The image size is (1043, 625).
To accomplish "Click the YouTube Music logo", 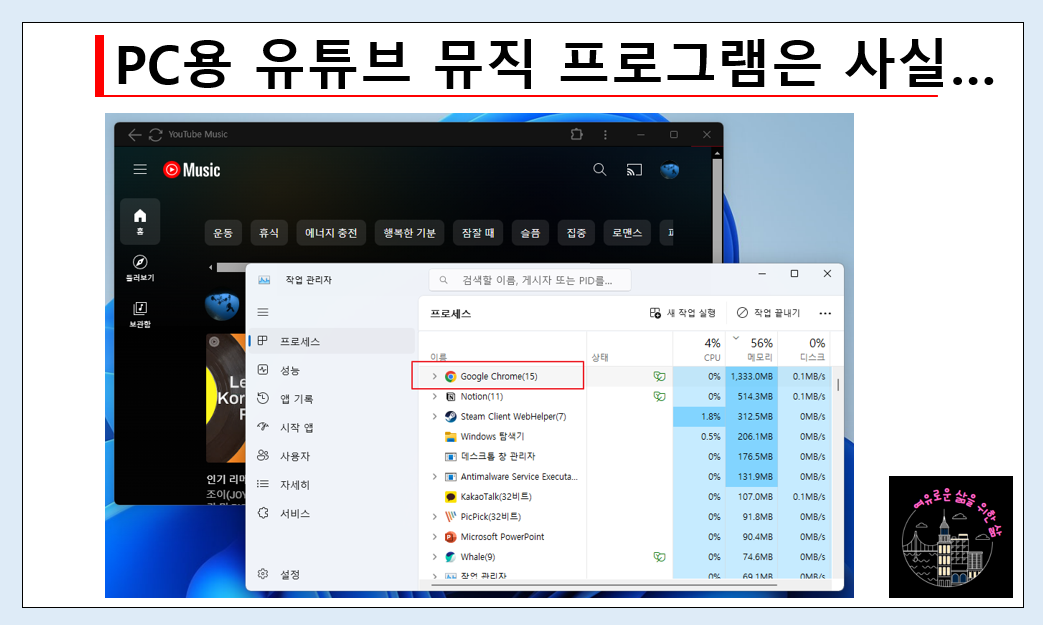I will [x=192, y=170].
